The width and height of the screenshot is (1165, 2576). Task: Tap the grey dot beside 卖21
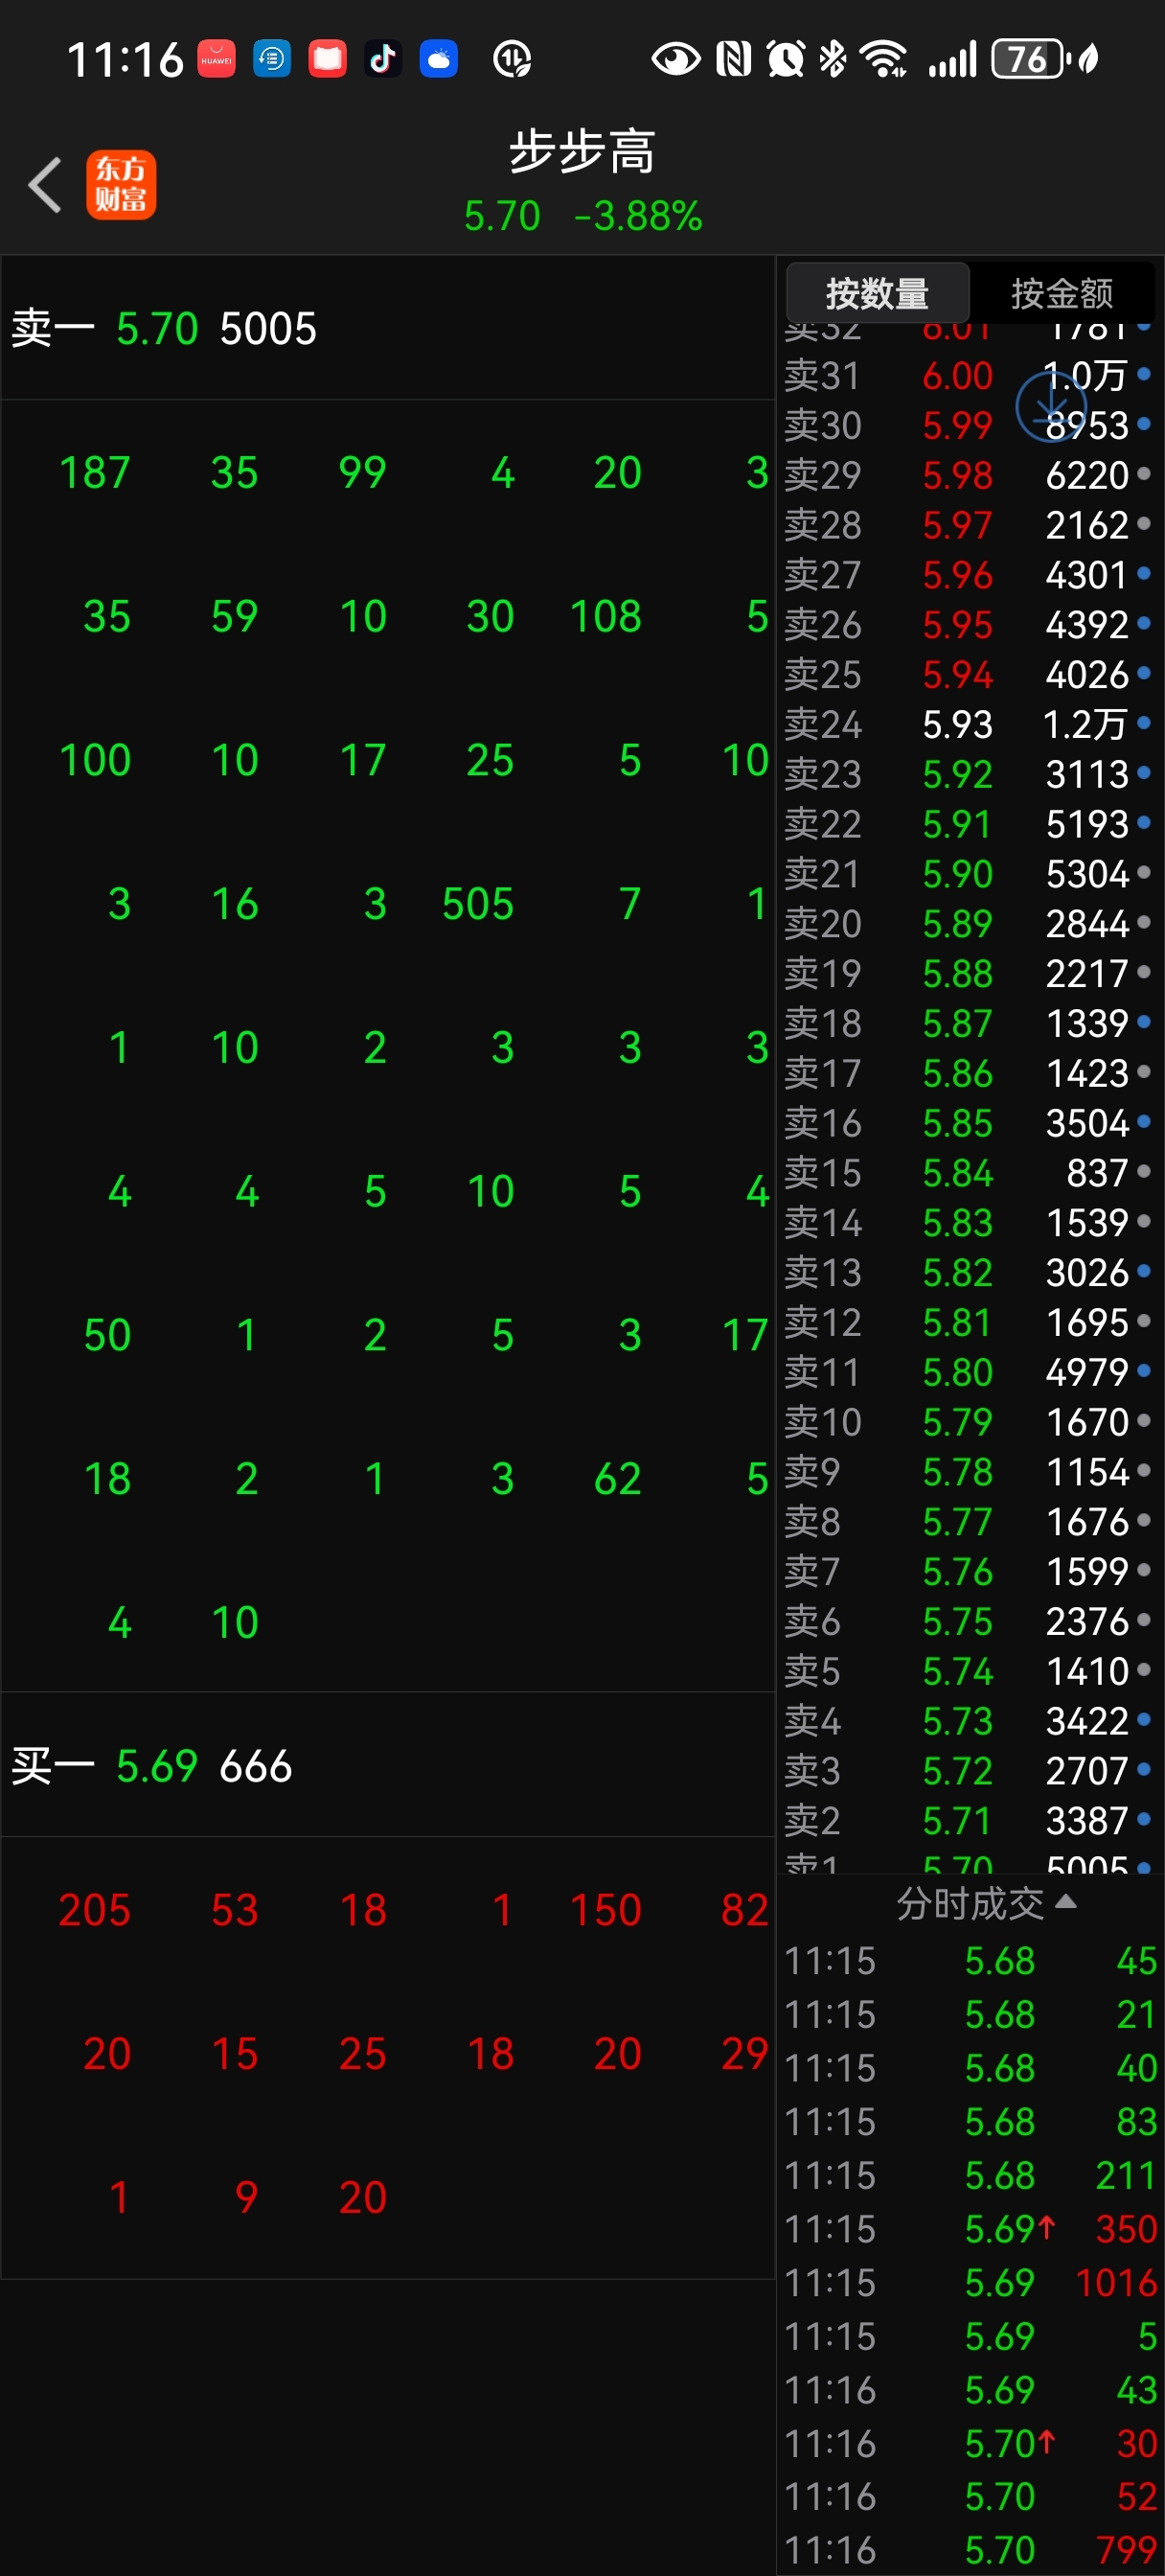coord(1144,873)
